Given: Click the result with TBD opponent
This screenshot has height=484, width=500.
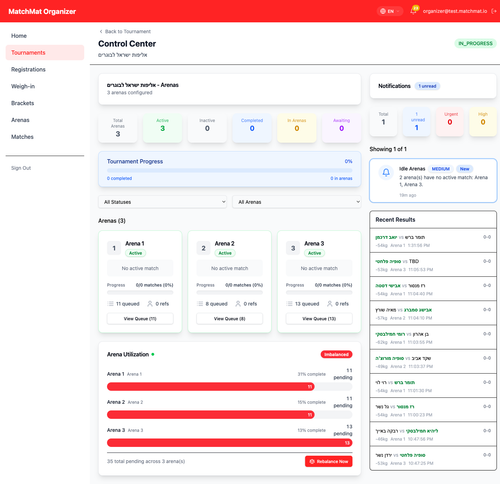Looking at the screenshot, I should pyautogui.click(x=433, y=265).
